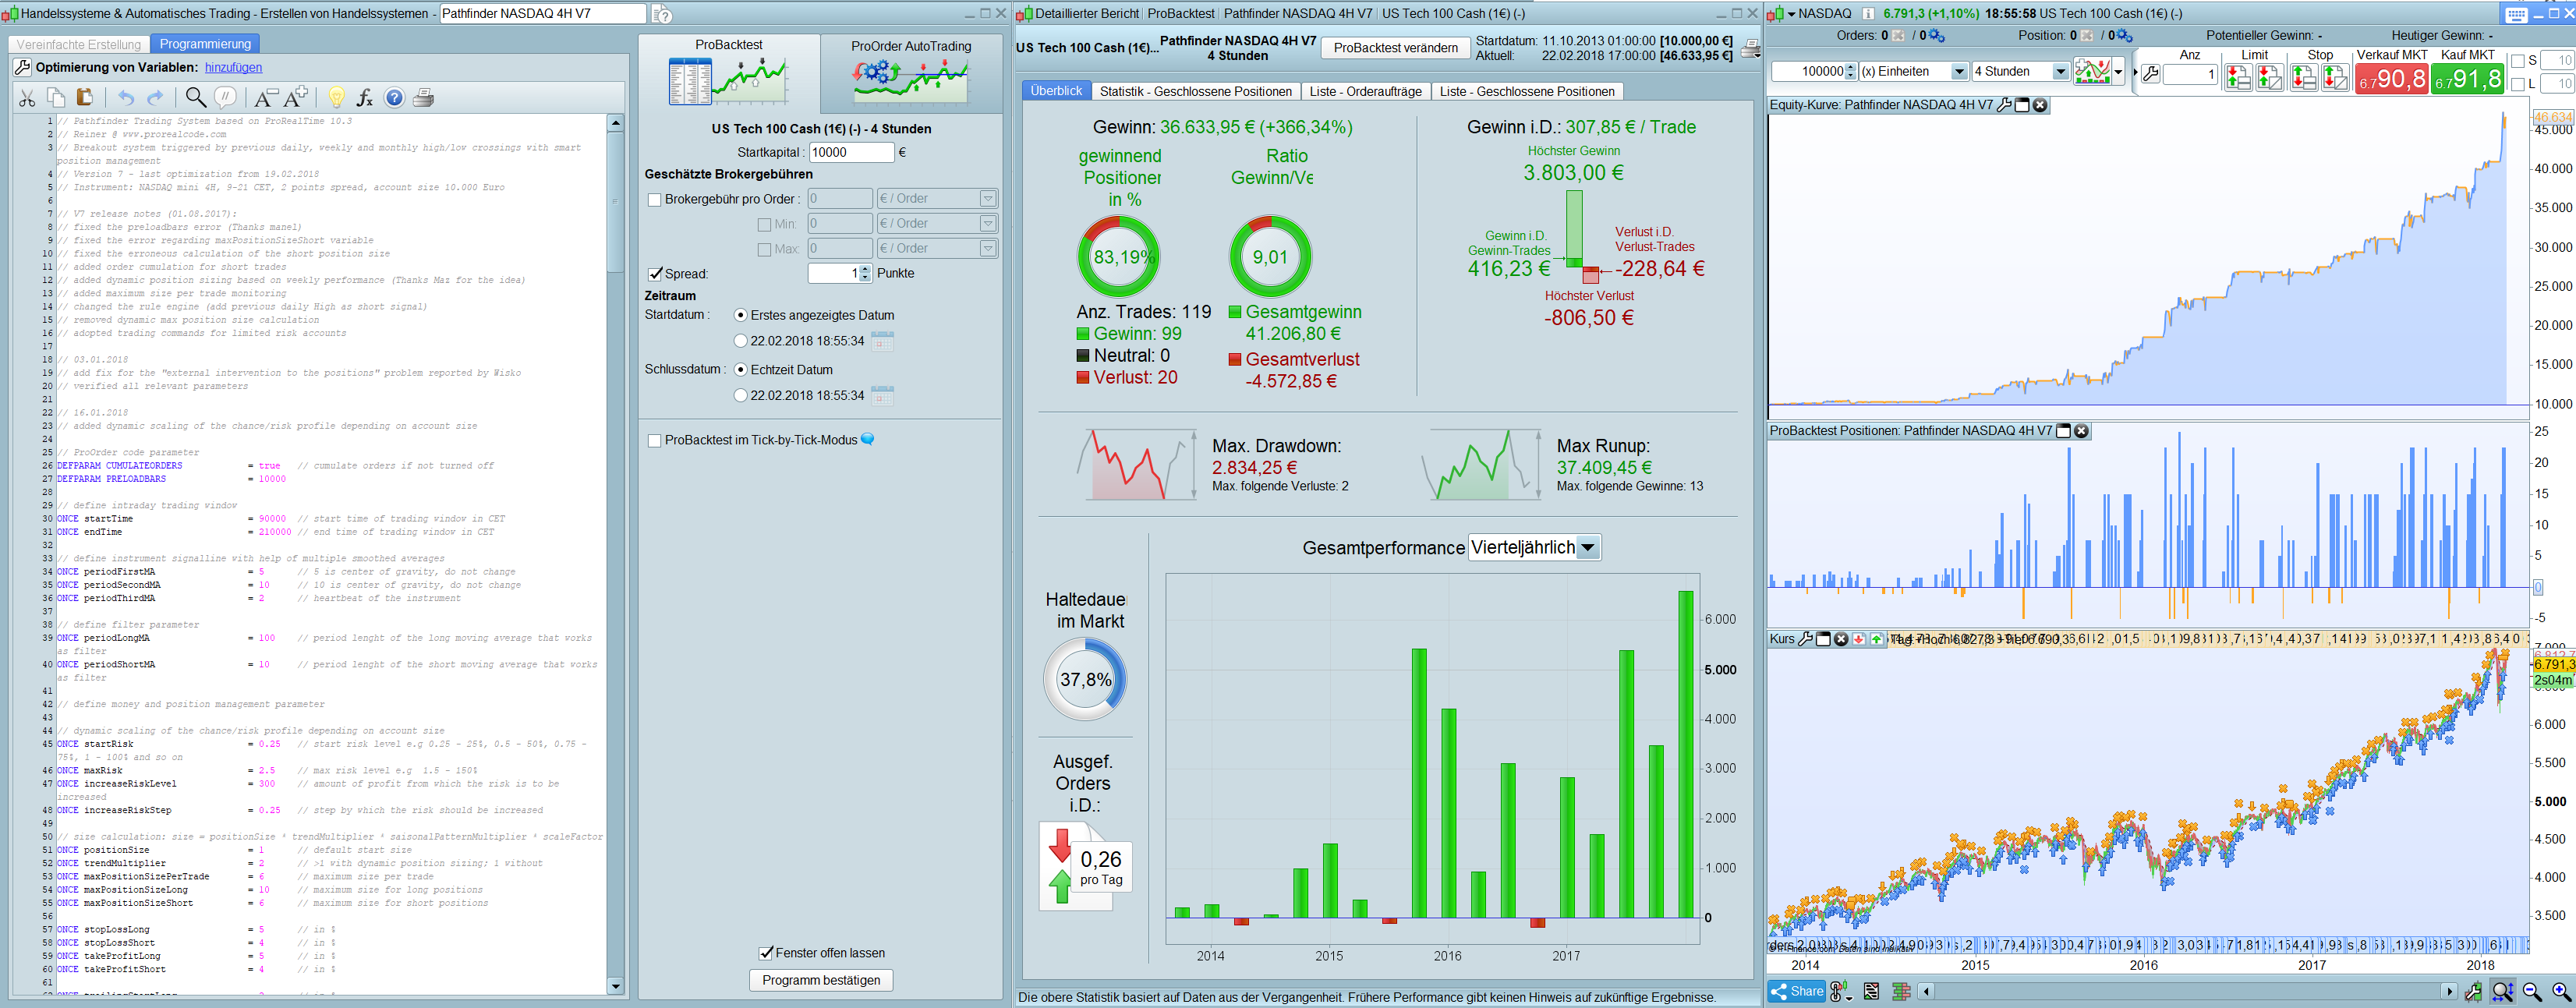Toggle the Spread checkbox
This screenshot has height=1008, width=2576.
pyautogui.click(x=656, y=274)
